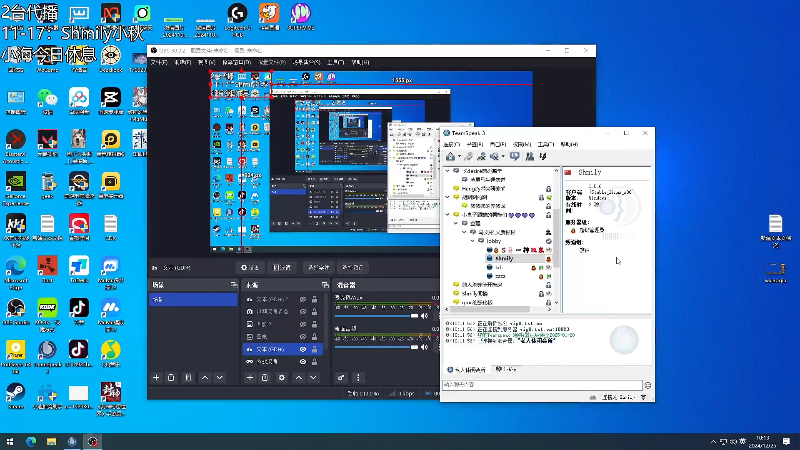
Task: Delete selected source with the sources trash icon
Action: click(x=265, y=378)
